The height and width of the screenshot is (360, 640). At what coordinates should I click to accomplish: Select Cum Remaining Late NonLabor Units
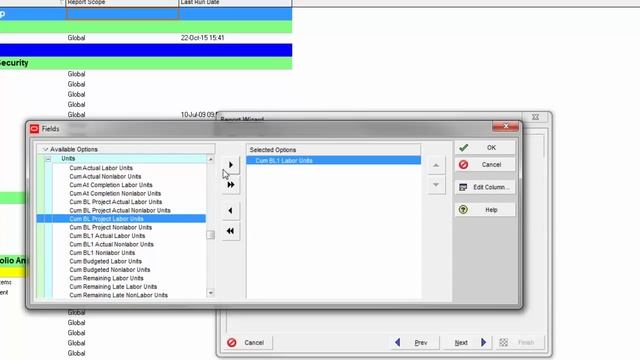tap(118, 295)
